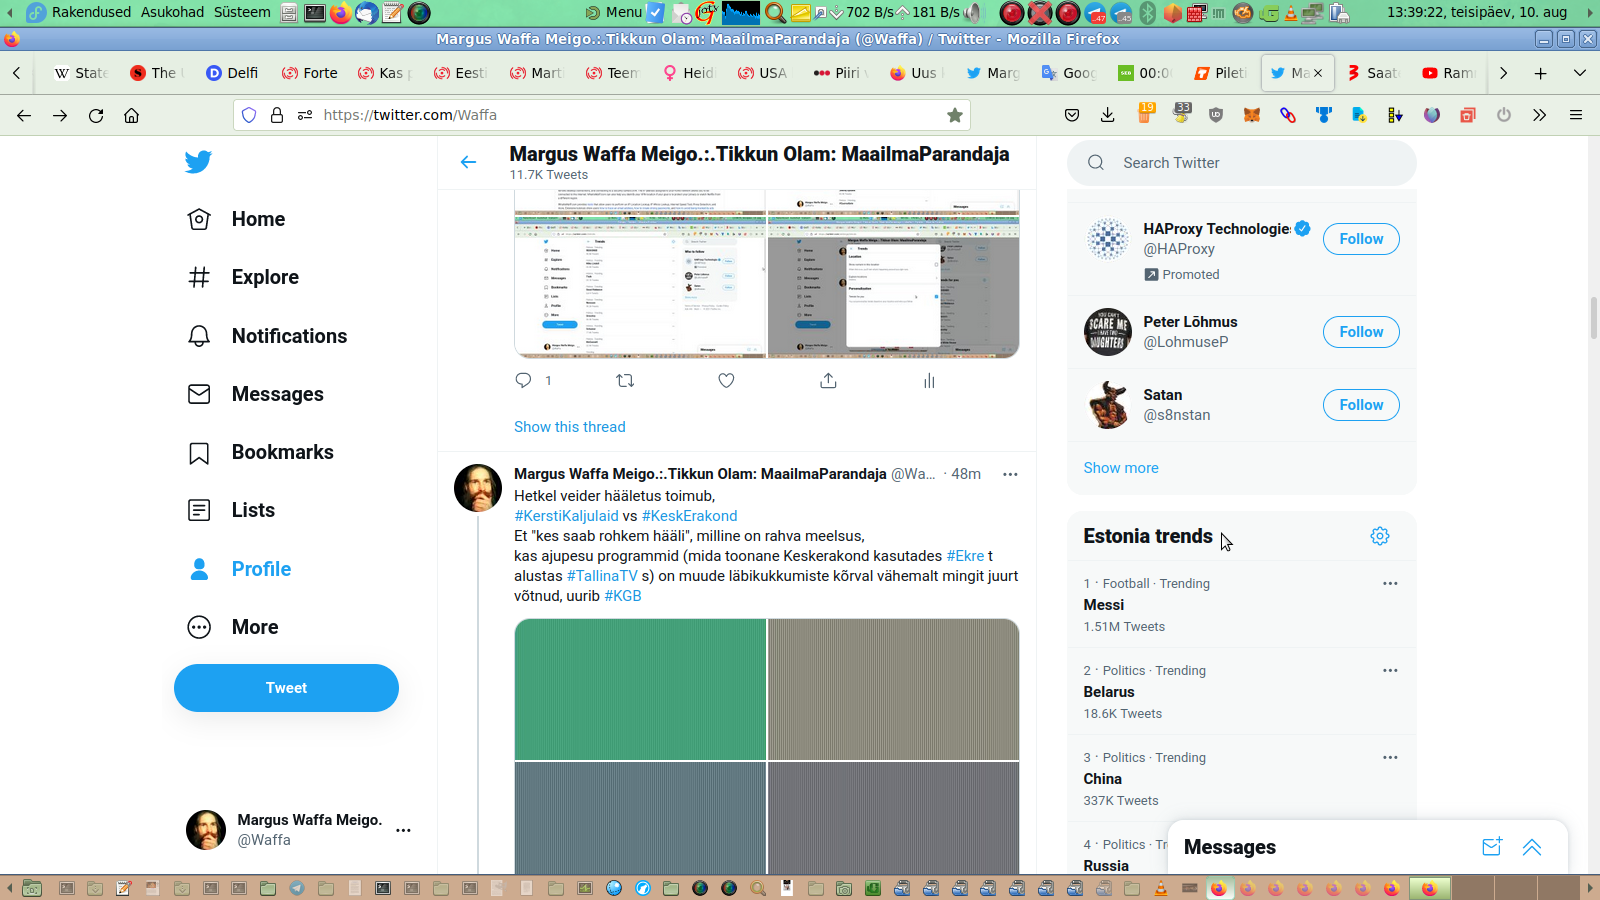
Task: View tweet activity analytics icon
Action: point(929,380)
